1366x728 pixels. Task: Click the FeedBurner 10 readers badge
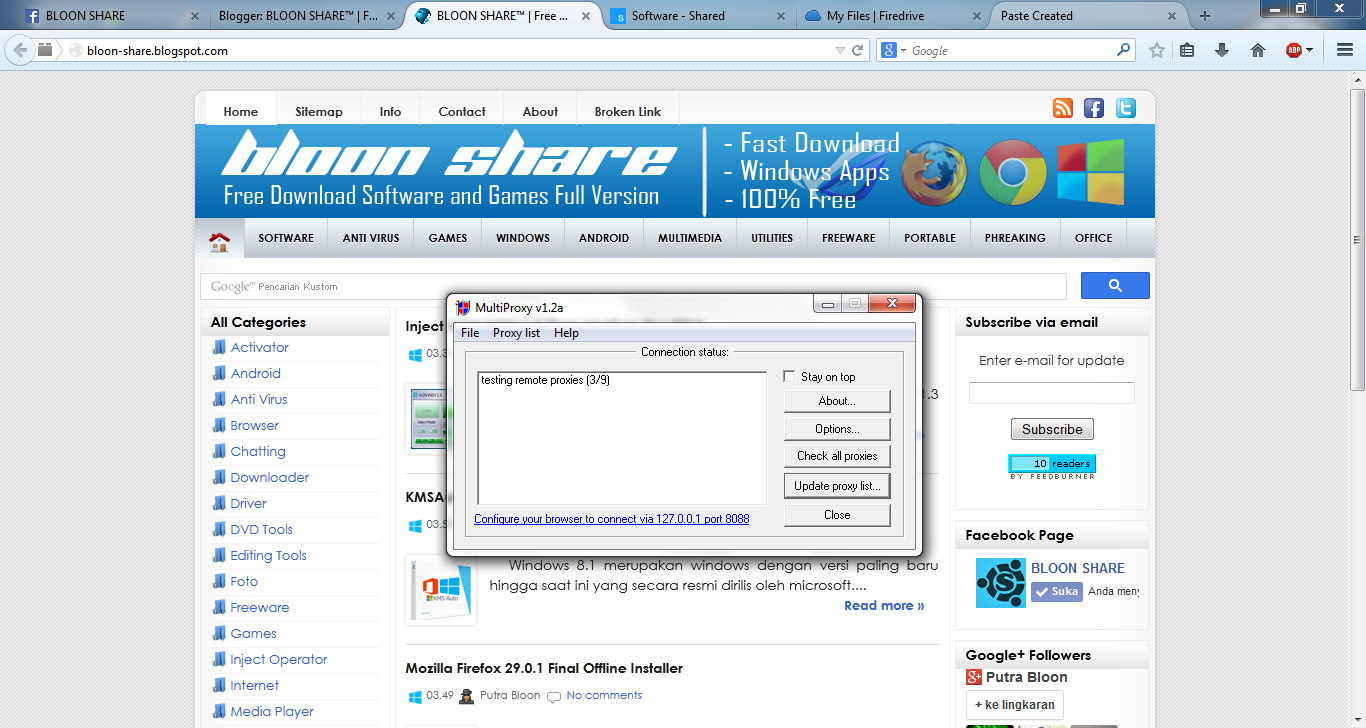1052,466
